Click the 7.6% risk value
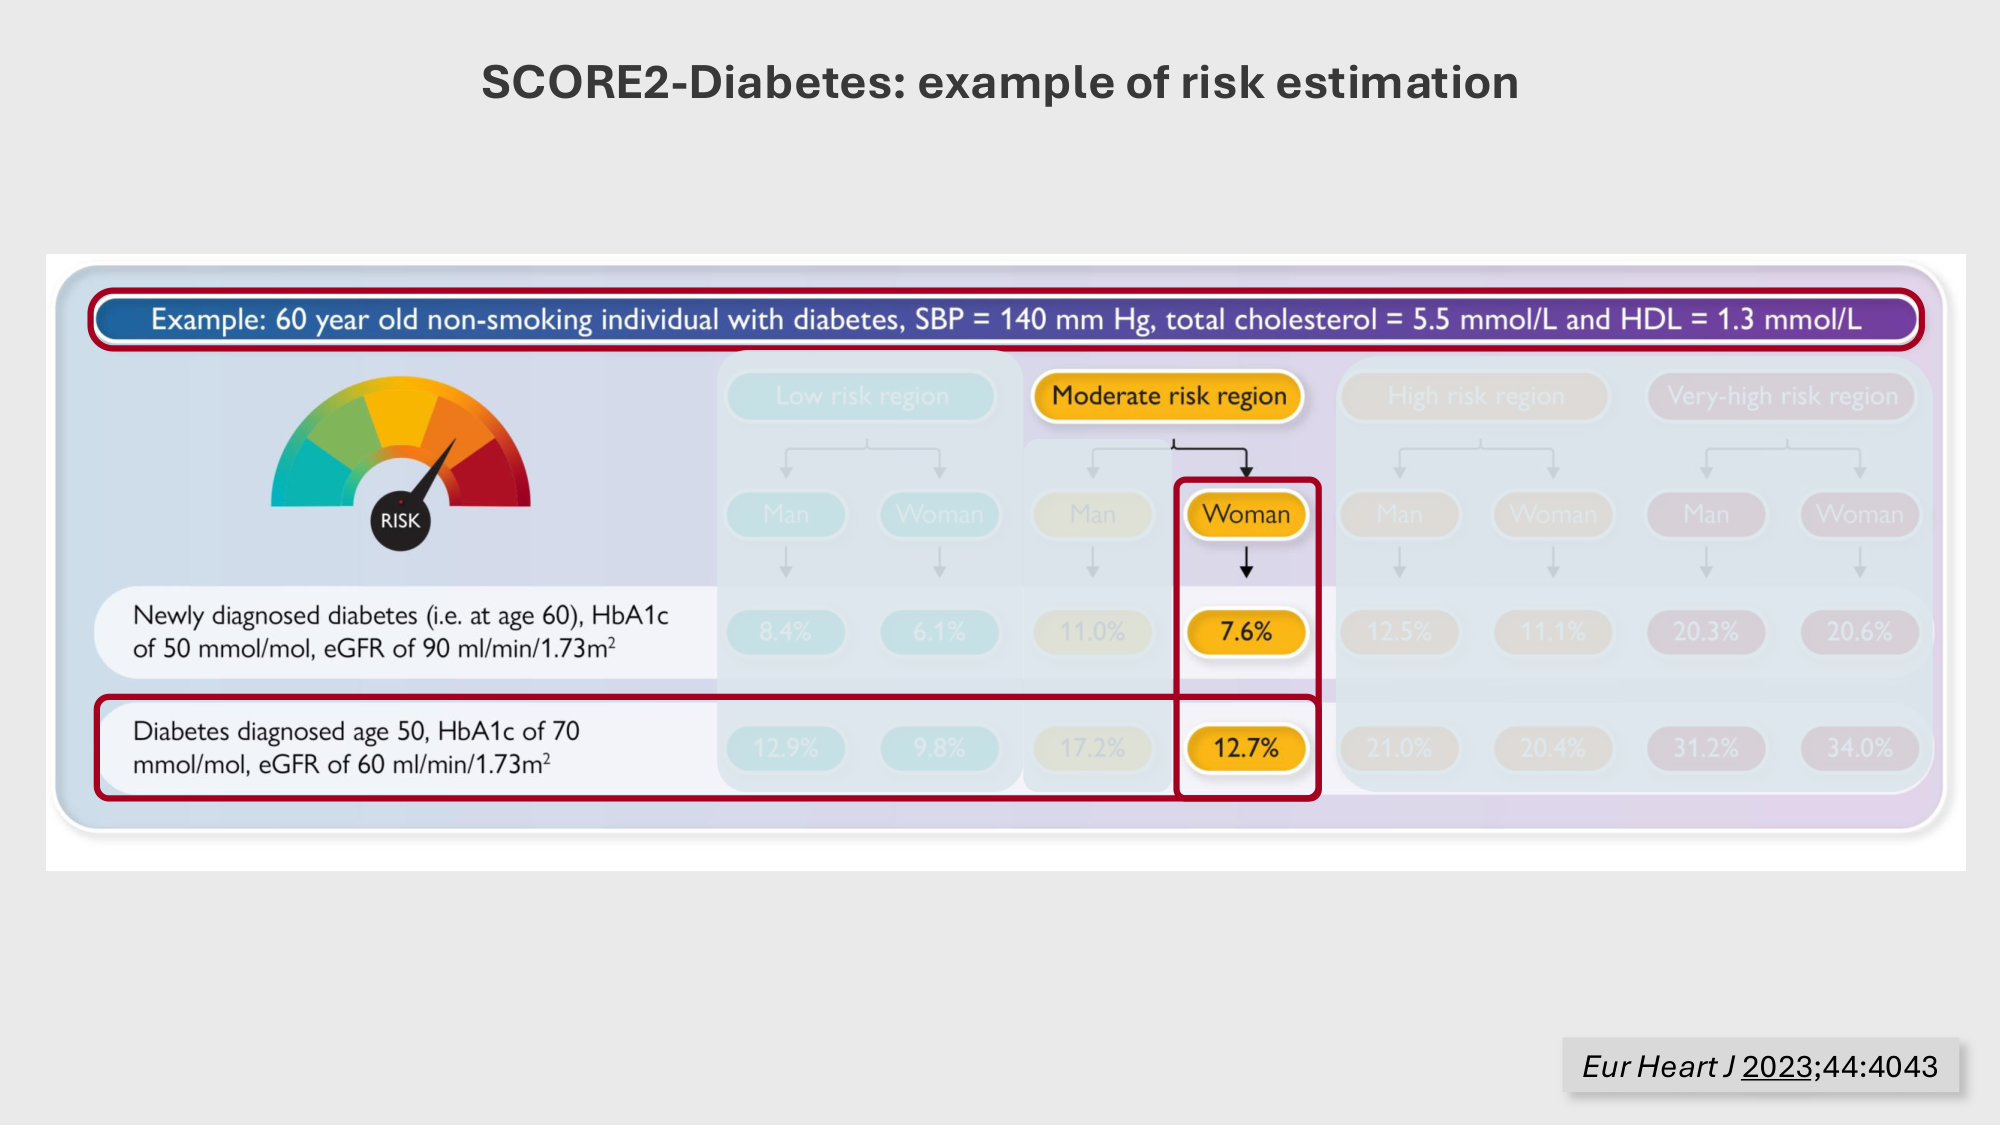2000x1125 pixels. 1246,632
